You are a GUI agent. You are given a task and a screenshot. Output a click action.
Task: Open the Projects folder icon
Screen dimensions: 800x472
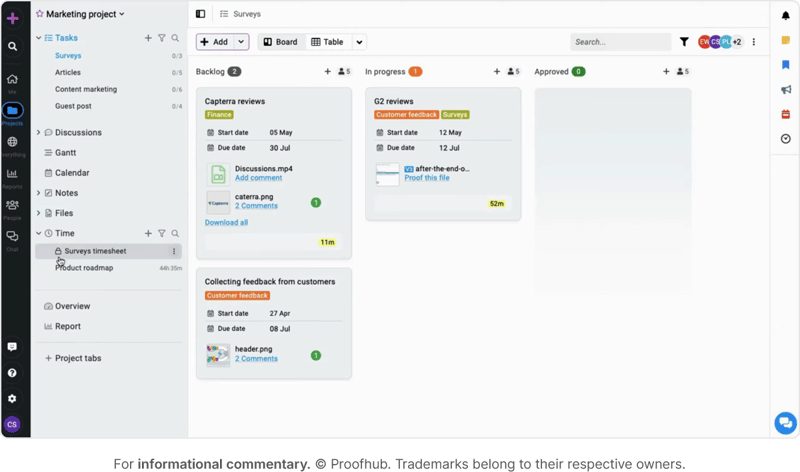point(12,110)
